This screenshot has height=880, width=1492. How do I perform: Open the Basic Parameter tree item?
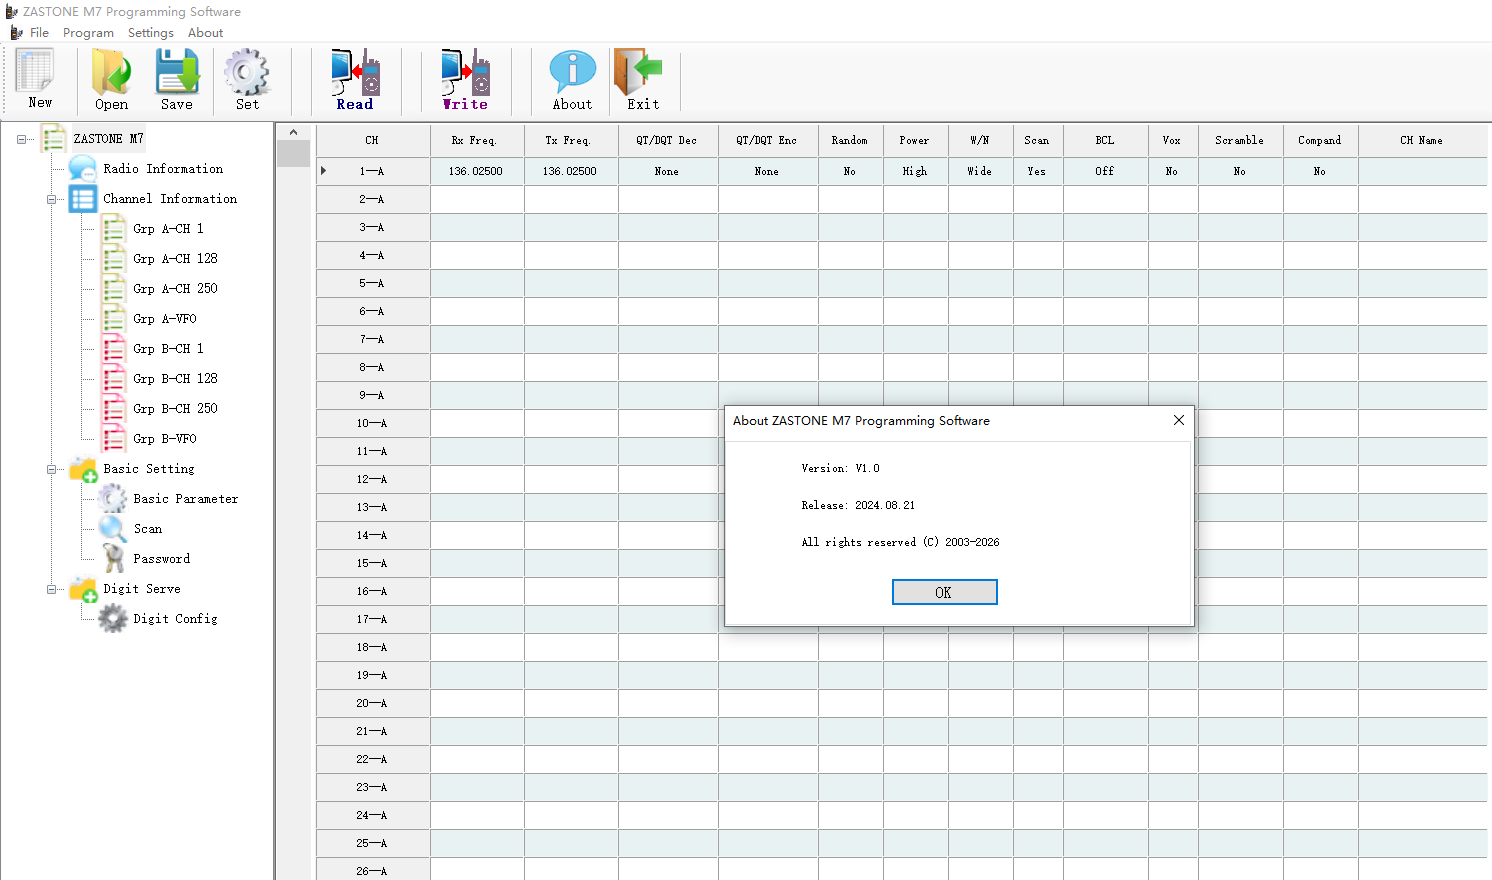point(185,499)
